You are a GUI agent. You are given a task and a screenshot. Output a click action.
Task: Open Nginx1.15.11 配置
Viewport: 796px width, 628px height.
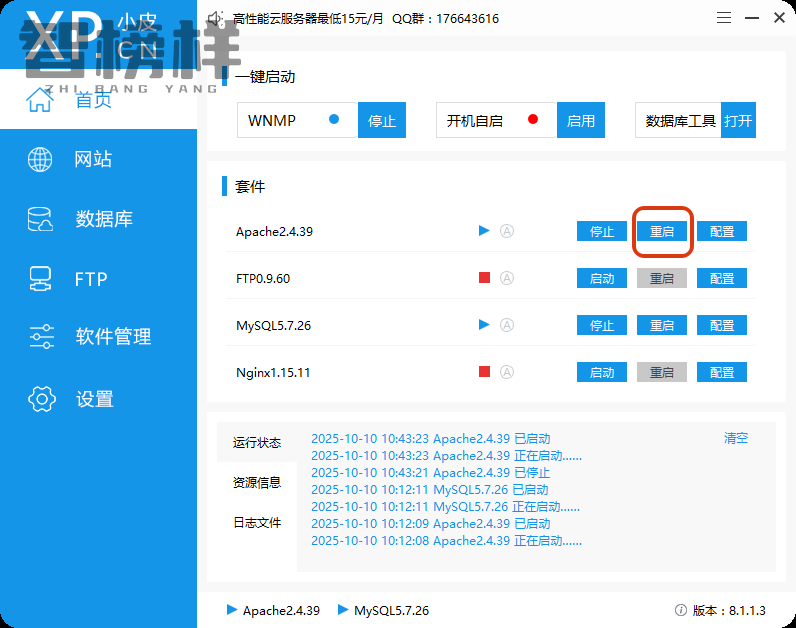pyautogui.click(x=722, y=372)
